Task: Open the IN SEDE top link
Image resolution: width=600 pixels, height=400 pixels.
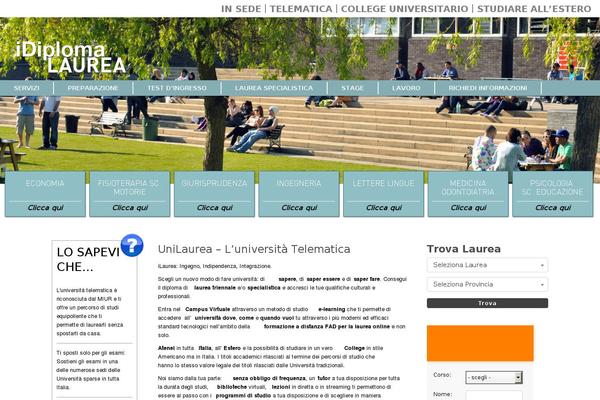Action: coord(241,9)
